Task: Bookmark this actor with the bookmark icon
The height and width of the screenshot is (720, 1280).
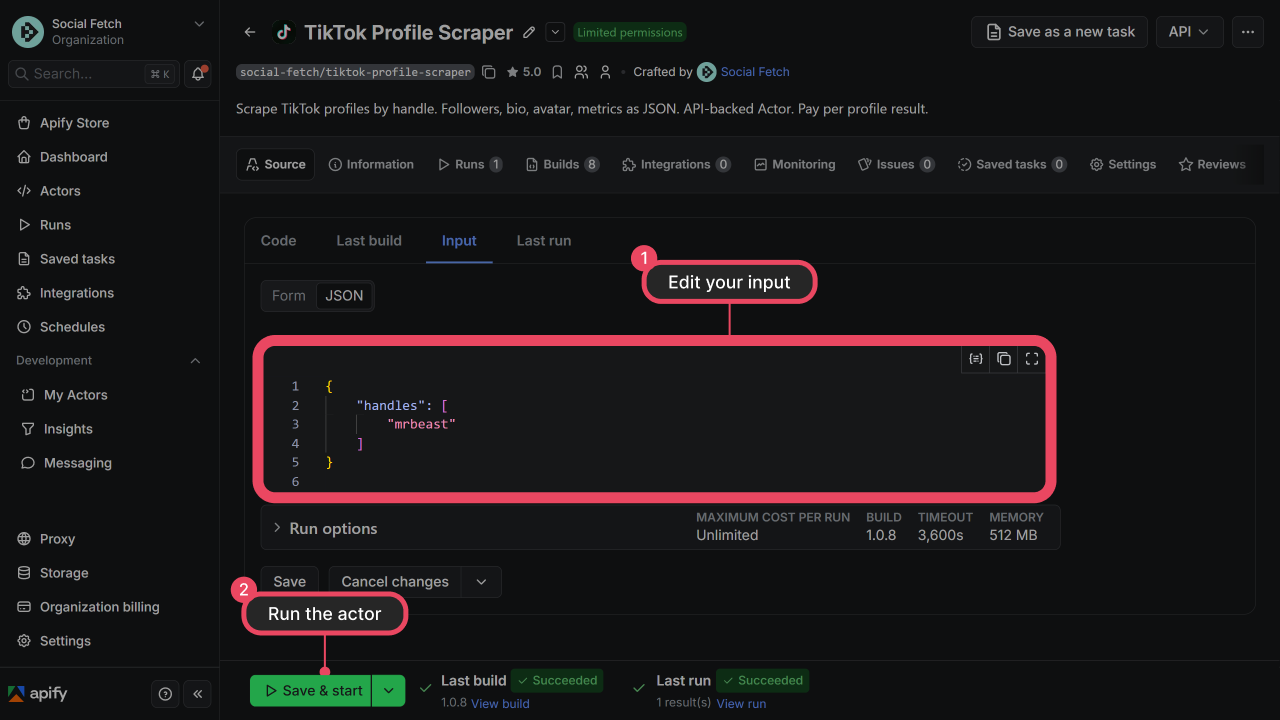Action: click(557, 72)
